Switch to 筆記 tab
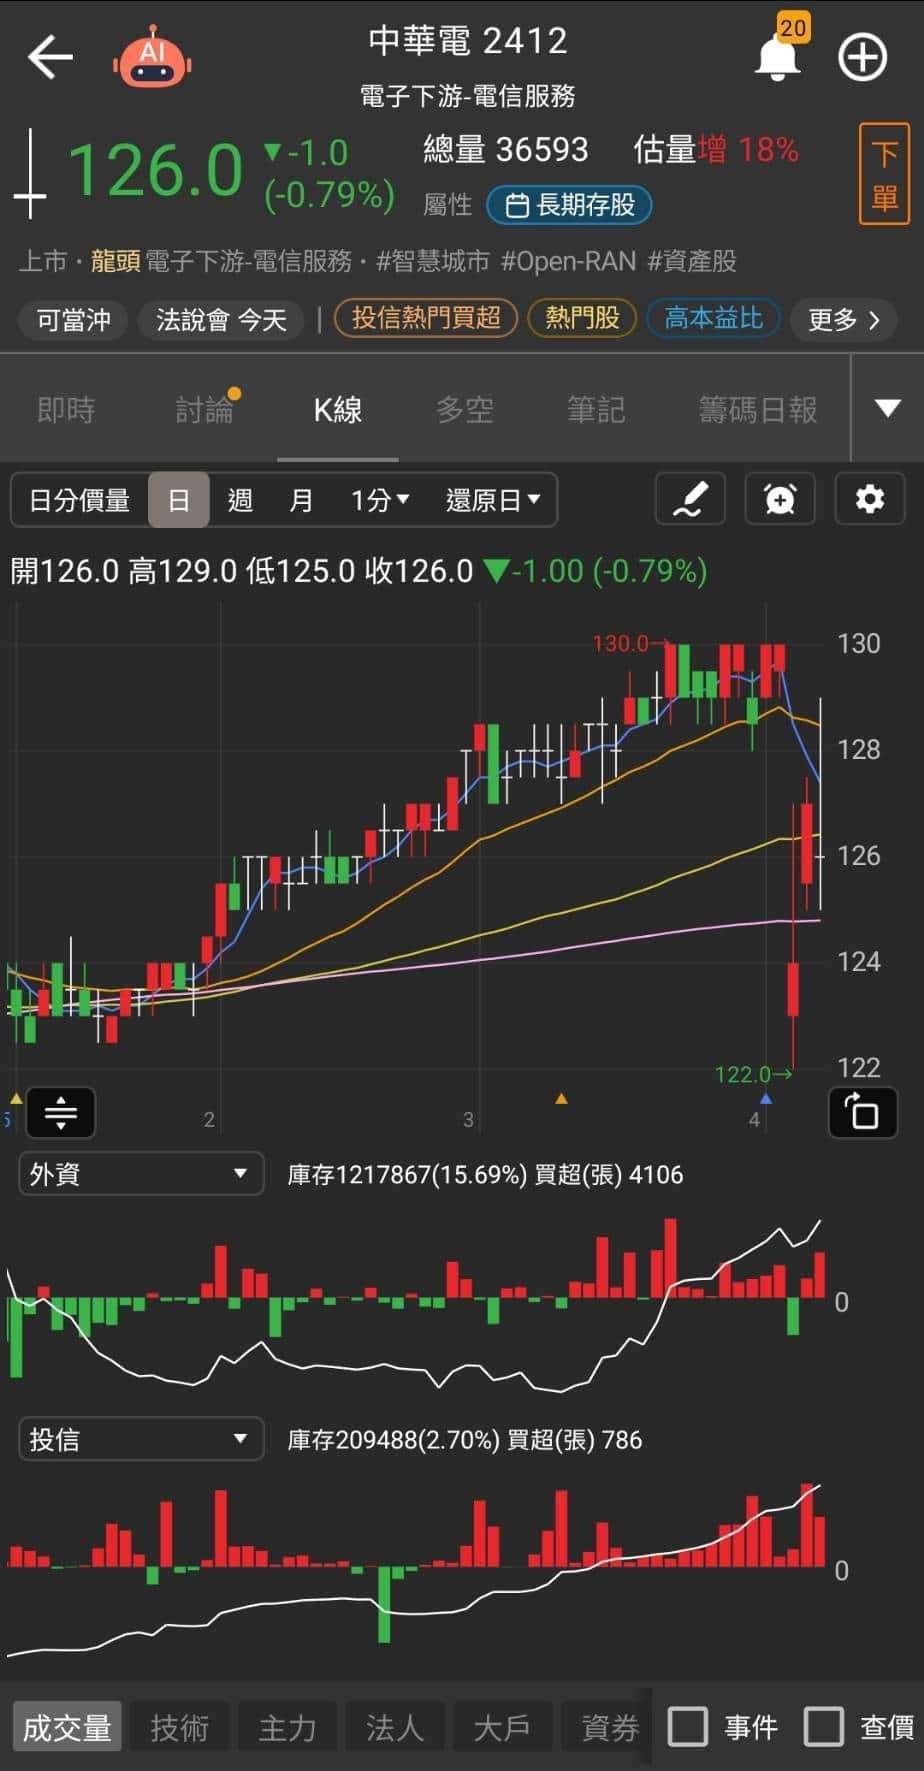 [596, 409]
